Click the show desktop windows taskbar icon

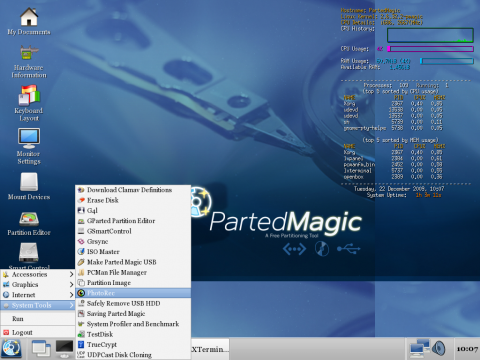pyautogui.click(x=41, y=349)
